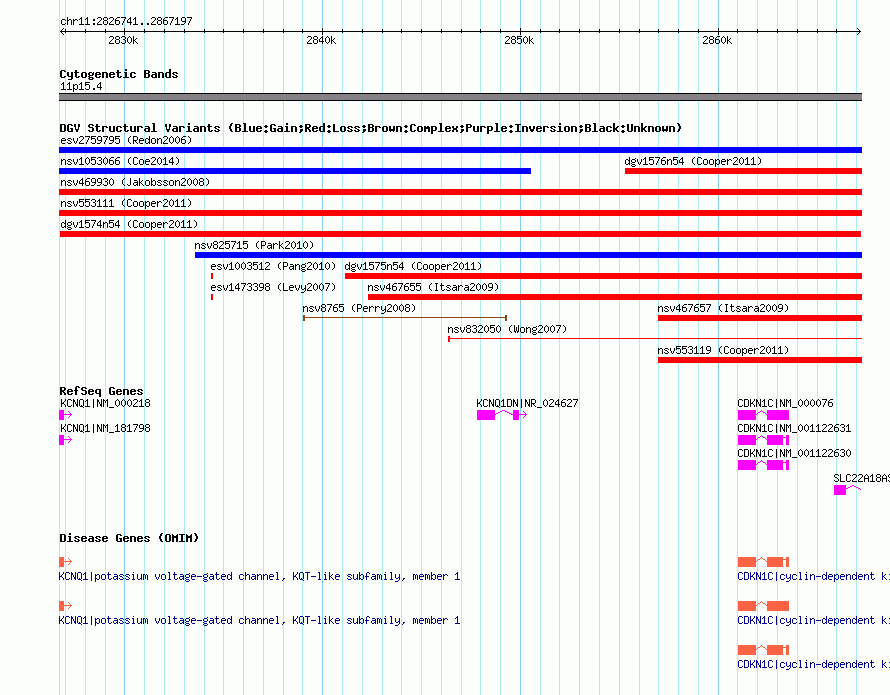Viewport: 890px width, 695px height.
Task: Click the second orange KCNQ1 OMIM glyph
Action: [65, 606]
